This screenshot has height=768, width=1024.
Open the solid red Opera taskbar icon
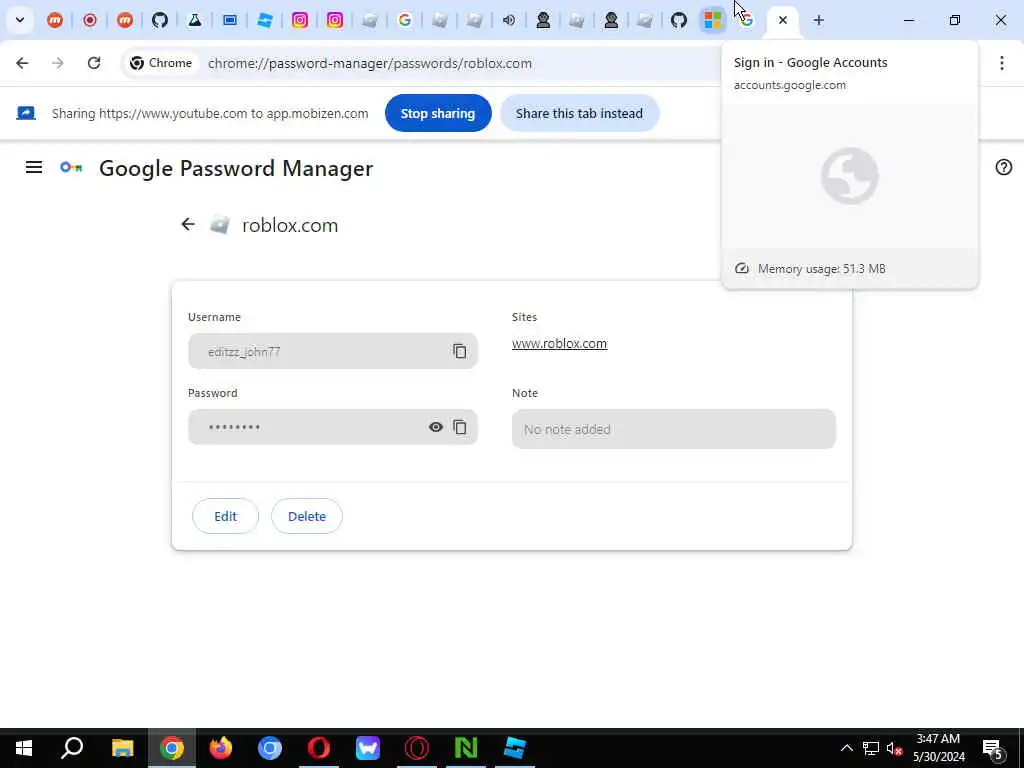pos(319,748)
